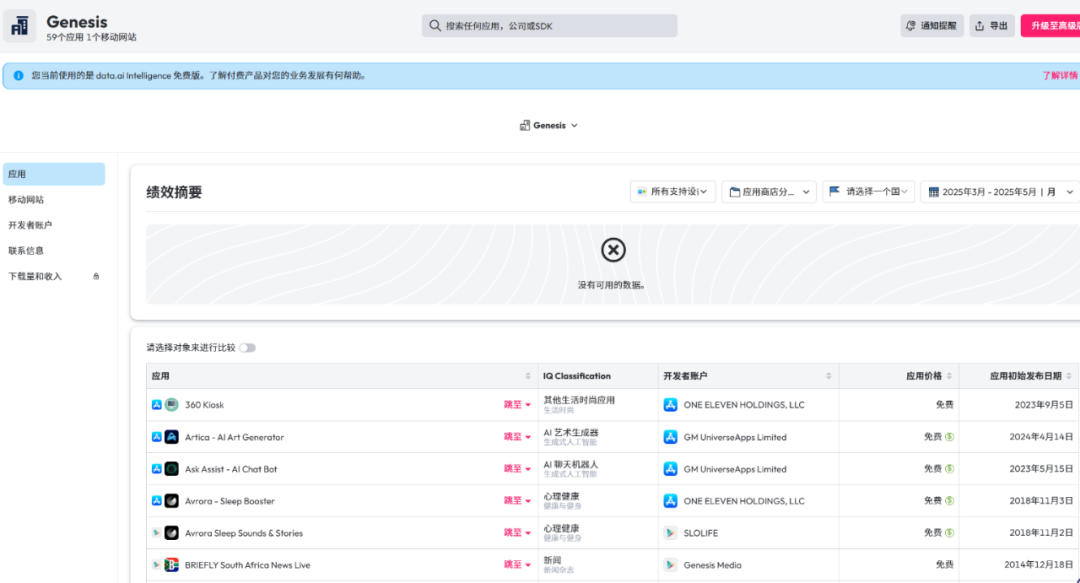Screen dimensions: 1080x583
Task: Expand the 跳至 menu for Artica
Action: 517,437
